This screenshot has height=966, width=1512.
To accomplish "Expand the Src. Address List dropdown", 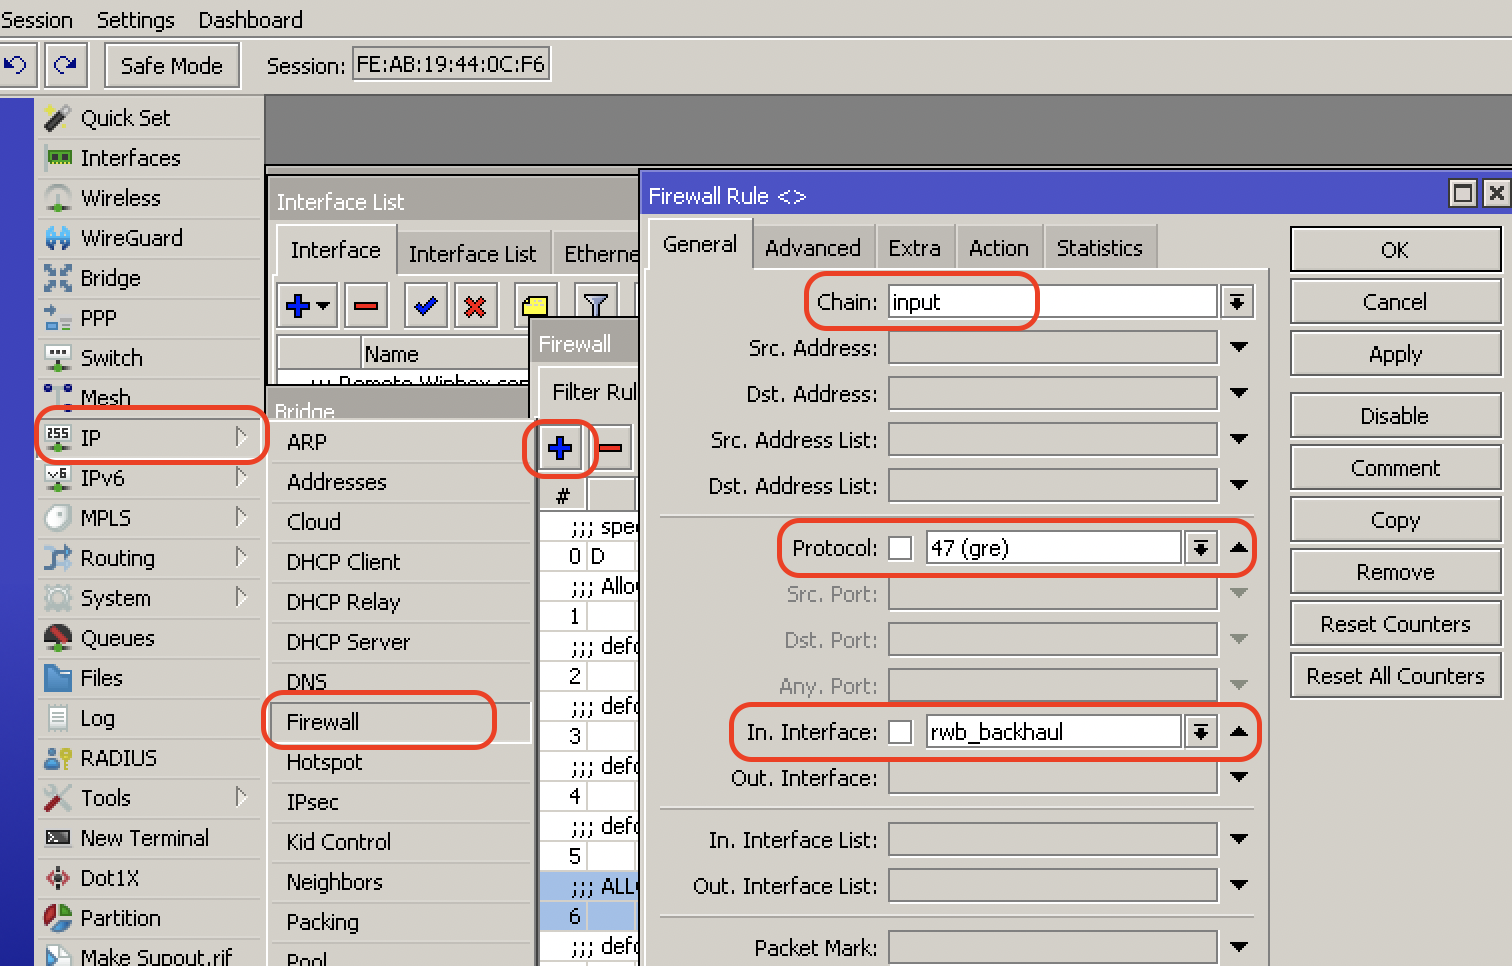I will 1239,439.
